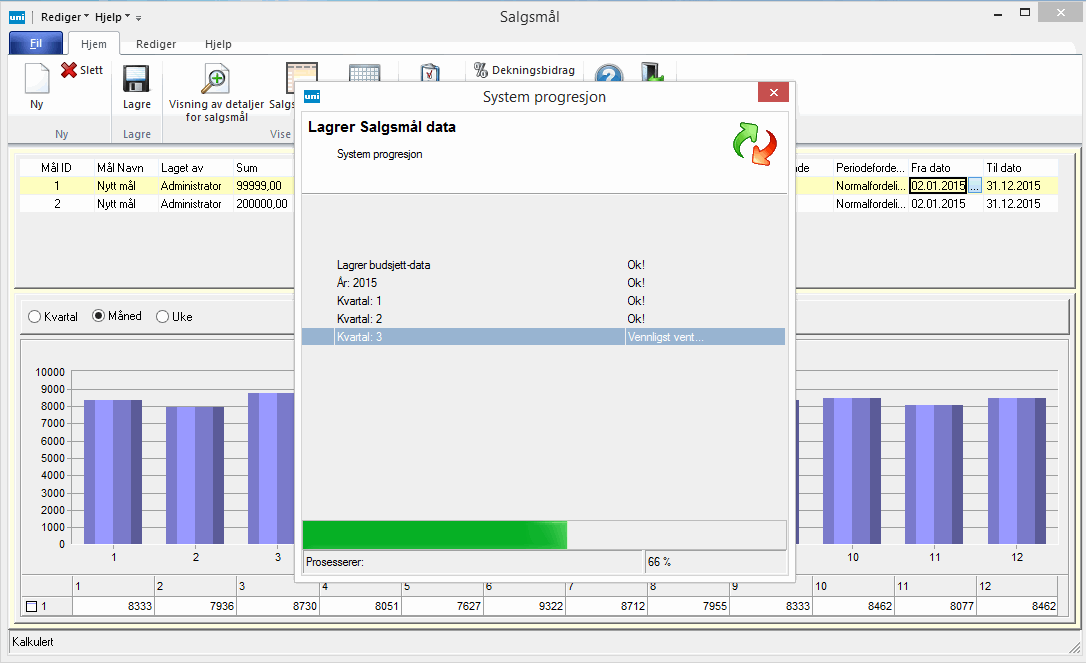Click the ellipsis button beside Fra dato

click(x=975, y=186)
